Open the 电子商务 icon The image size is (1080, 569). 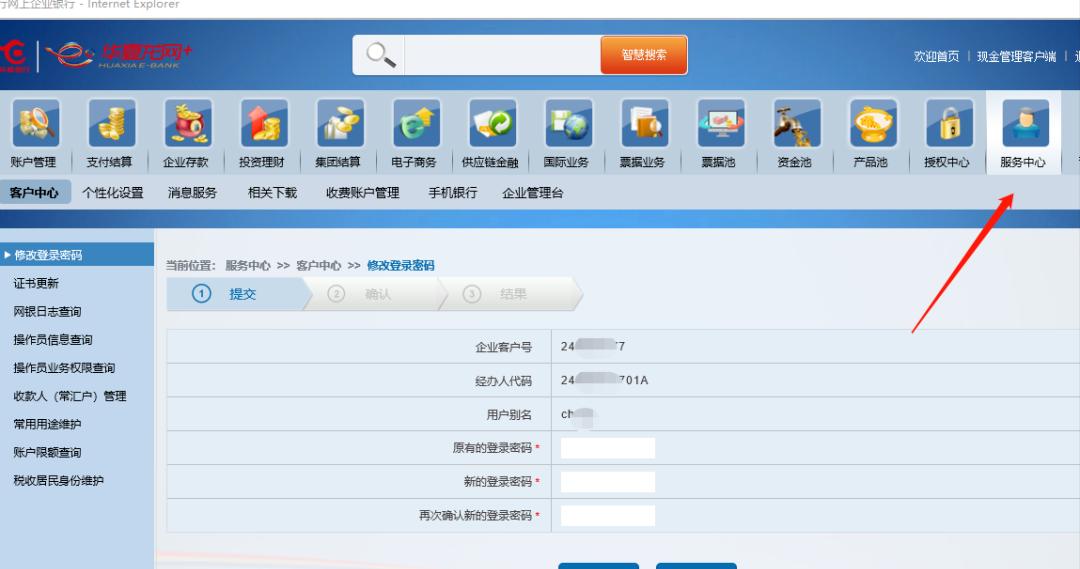click(x=417, y=123)
